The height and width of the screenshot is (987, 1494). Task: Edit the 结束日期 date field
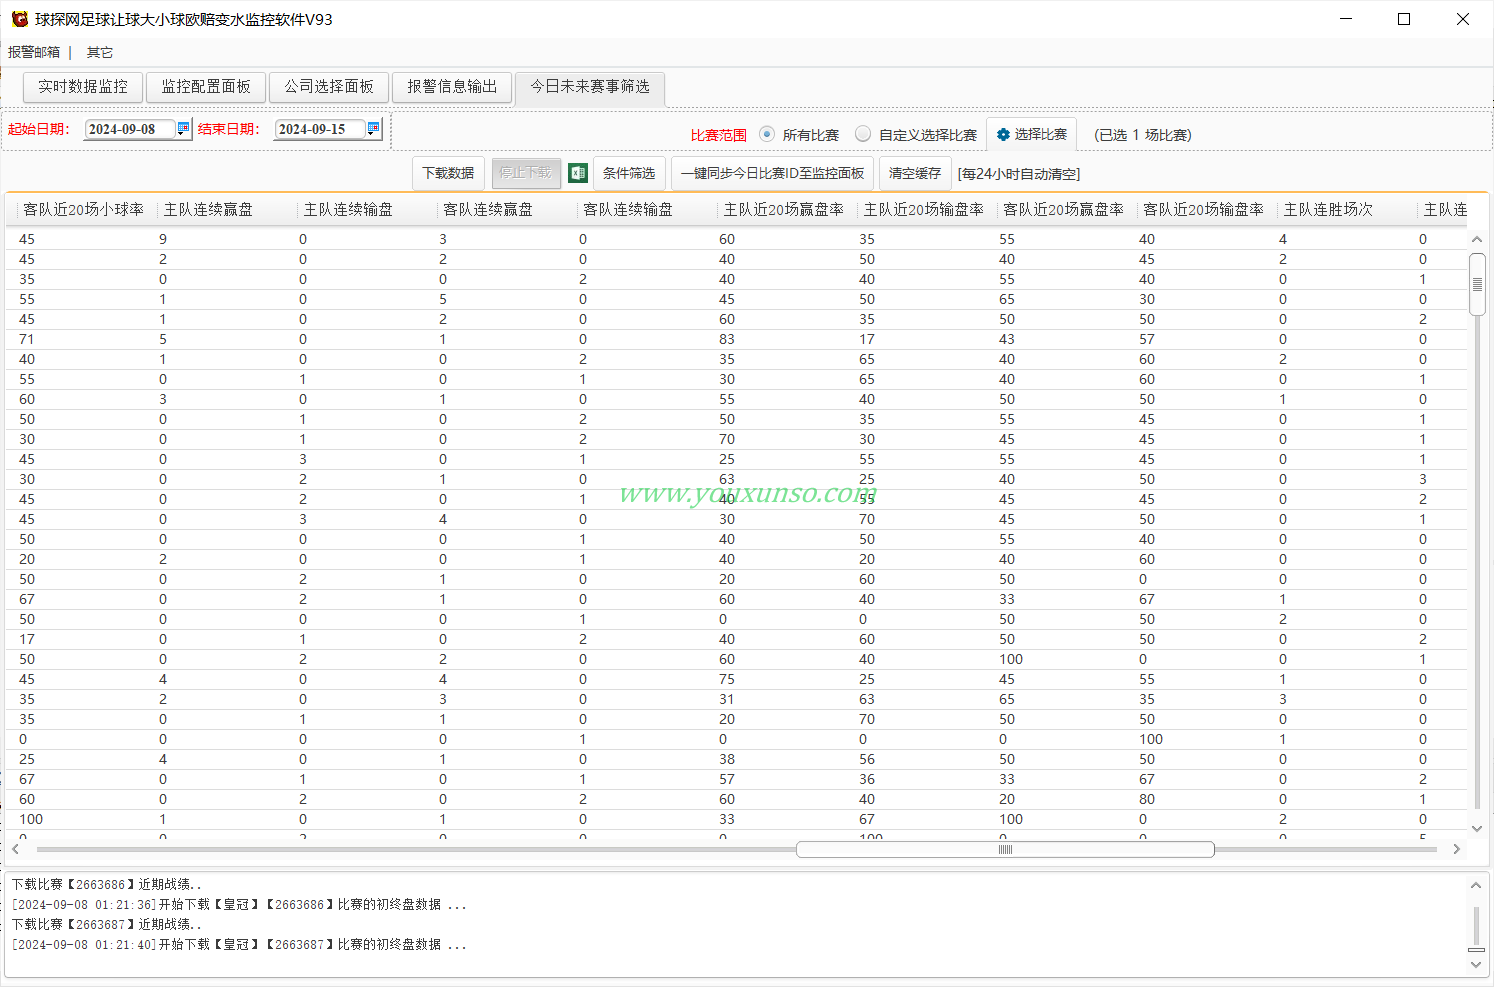(320, 129)
